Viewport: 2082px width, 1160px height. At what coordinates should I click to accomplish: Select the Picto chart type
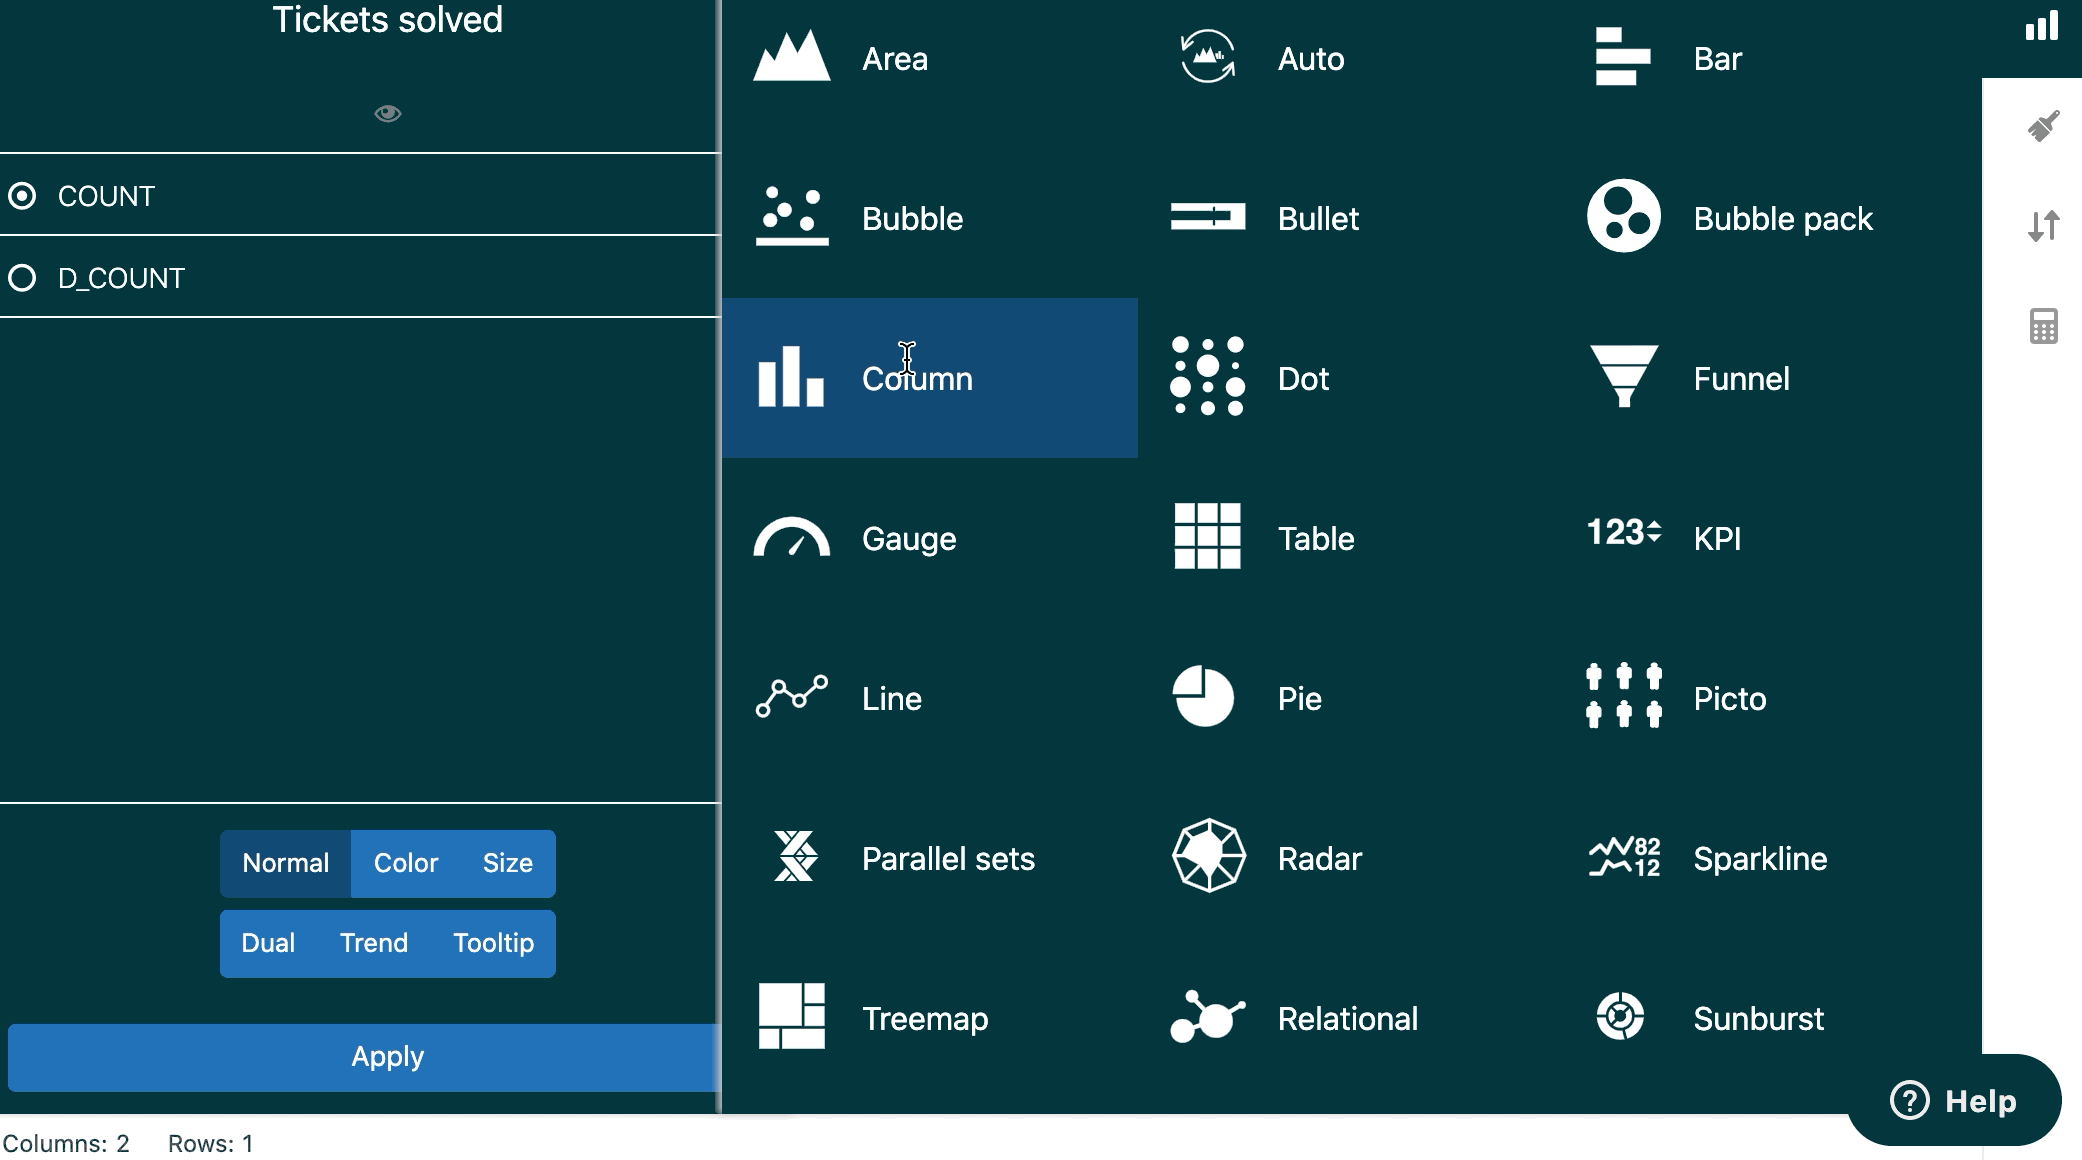pos(1729,696)
